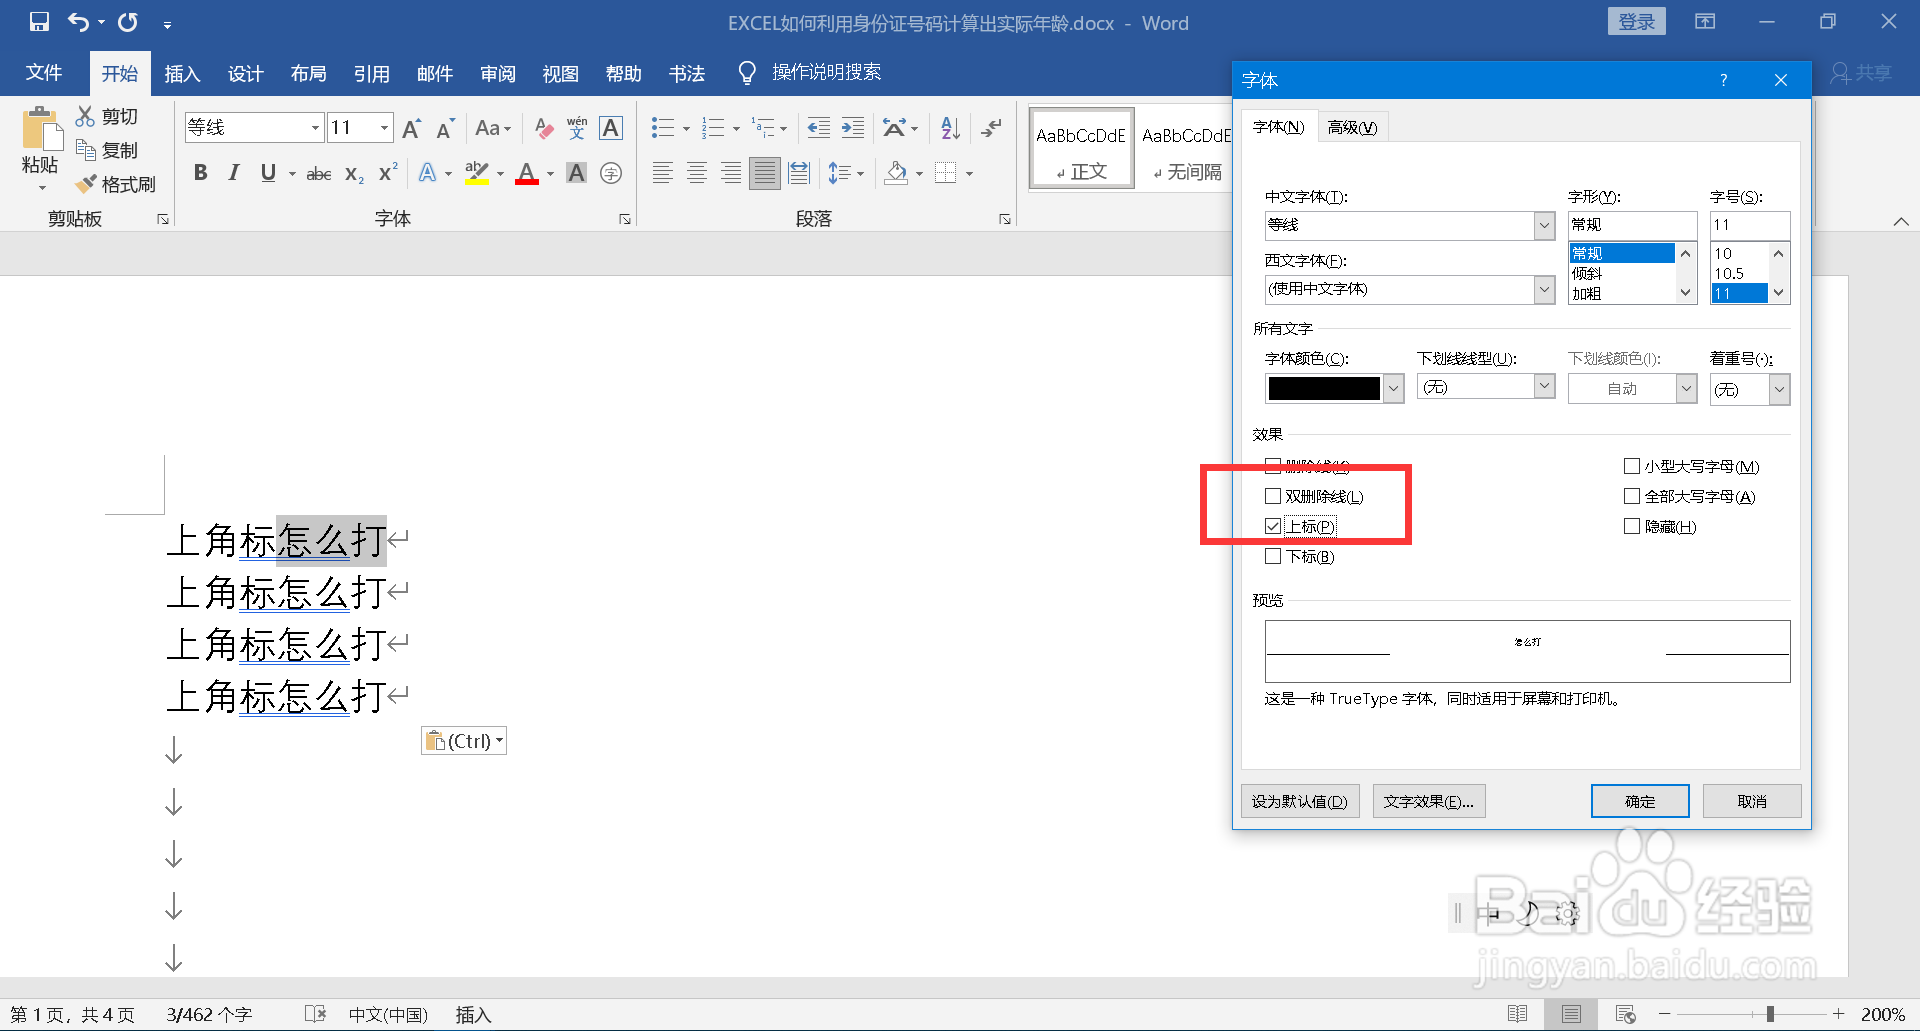
Task: Switch to the 插入 Insert tab
Action: pos(182,74)
